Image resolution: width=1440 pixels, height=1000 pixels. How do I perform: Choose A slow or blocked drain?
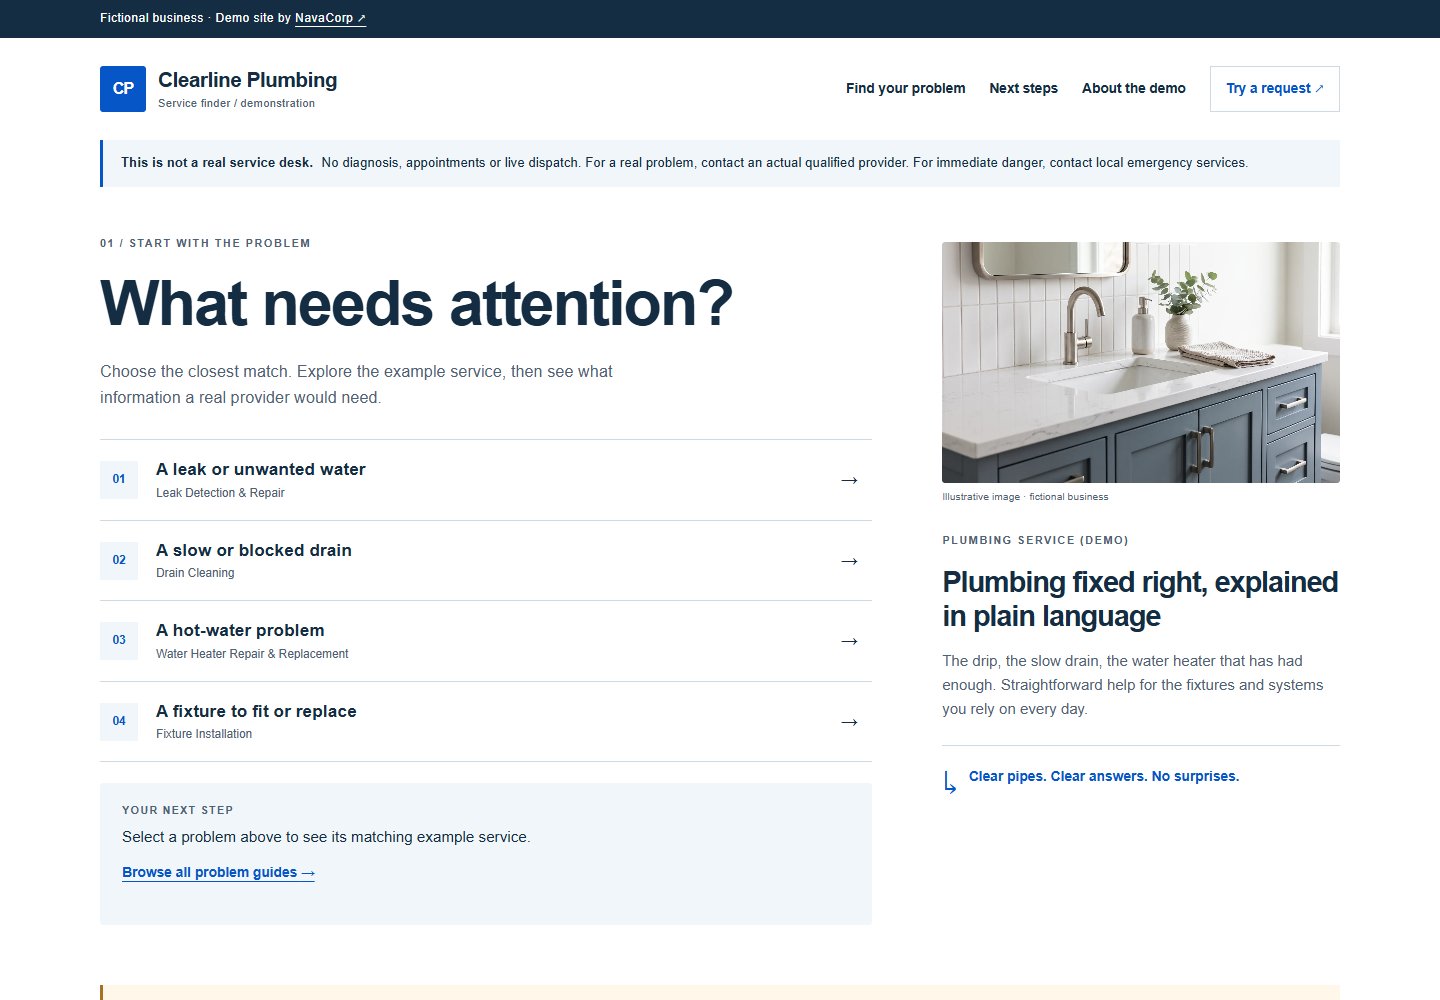(x=486, y=561)
